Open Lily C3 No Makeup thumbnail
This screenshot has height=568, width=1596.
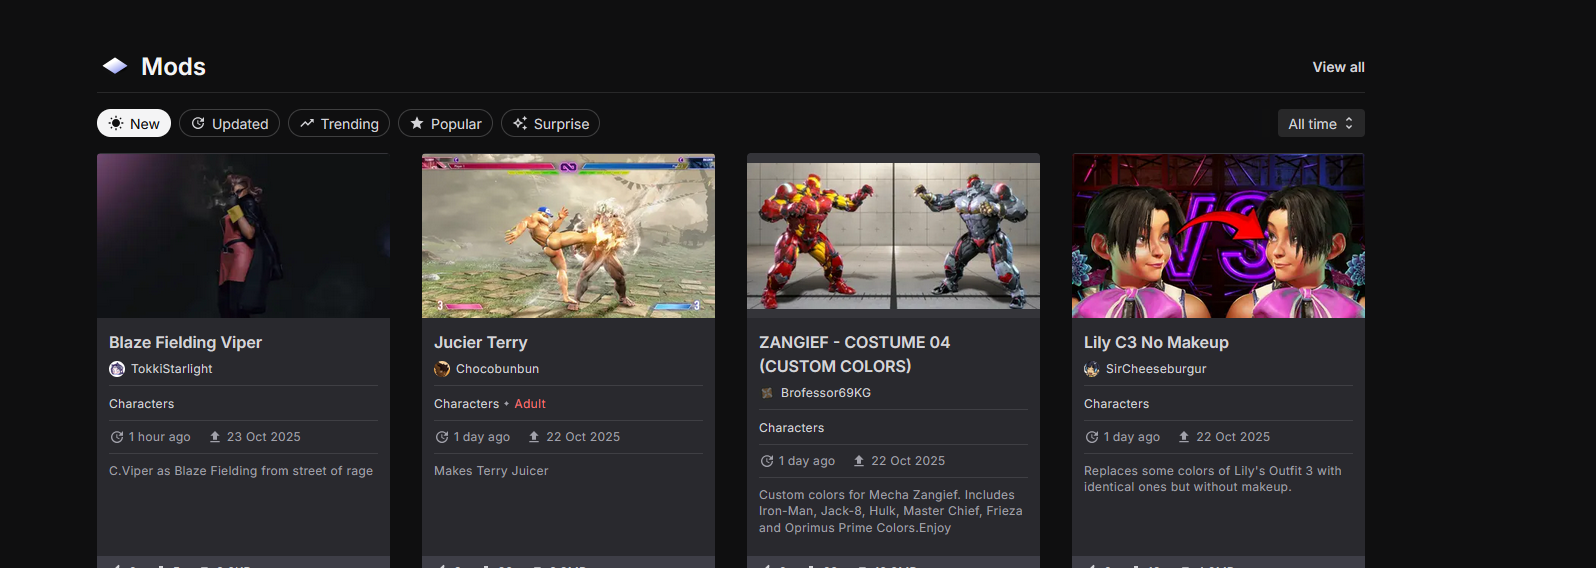1218,236
